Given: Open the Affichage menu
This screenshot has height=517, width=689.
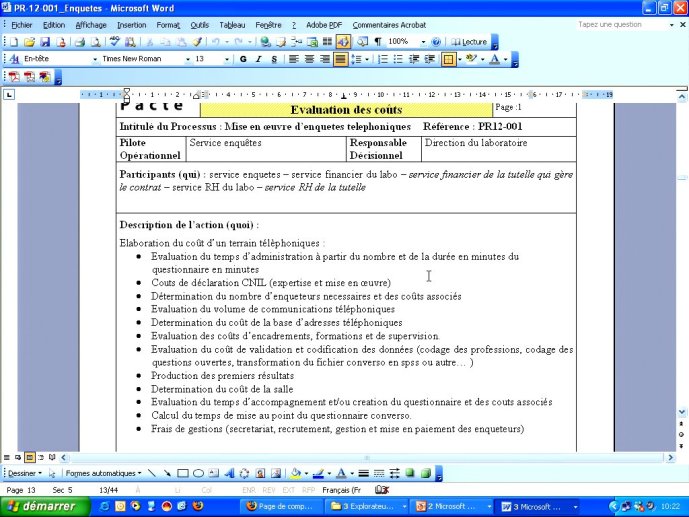Looking at the screenshot, I should tap(91, 25).
